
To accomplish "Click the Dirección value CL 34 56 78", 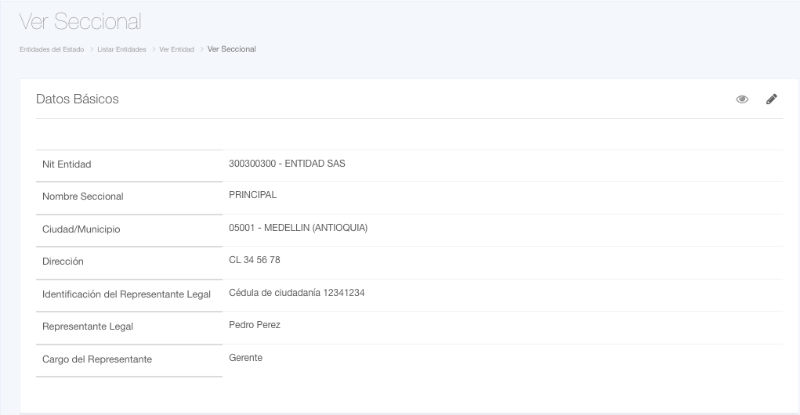I will pyautogui.click(x=254, y=260).
